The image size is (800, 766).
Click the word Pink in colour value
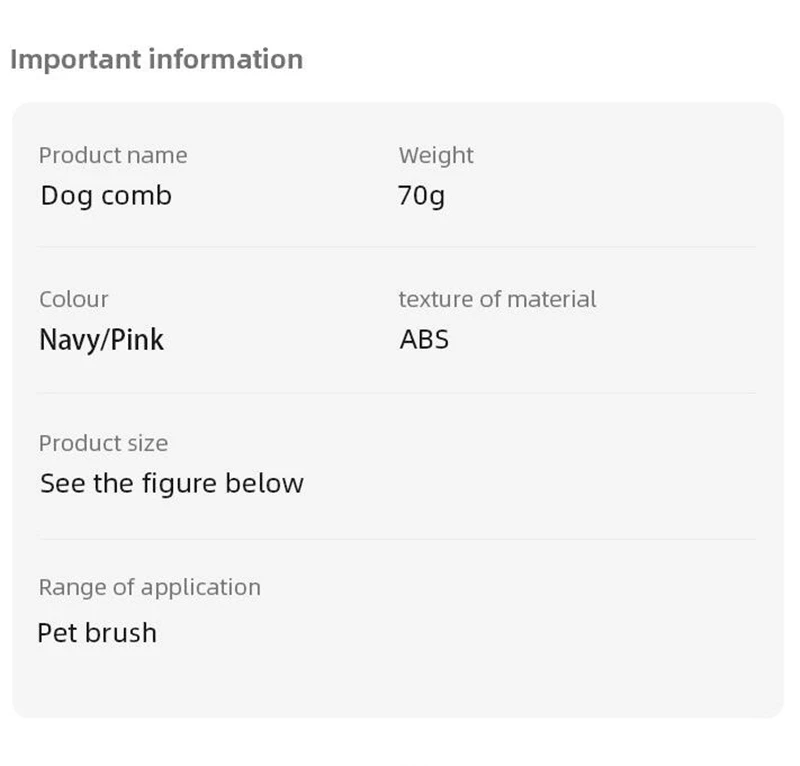137,340
